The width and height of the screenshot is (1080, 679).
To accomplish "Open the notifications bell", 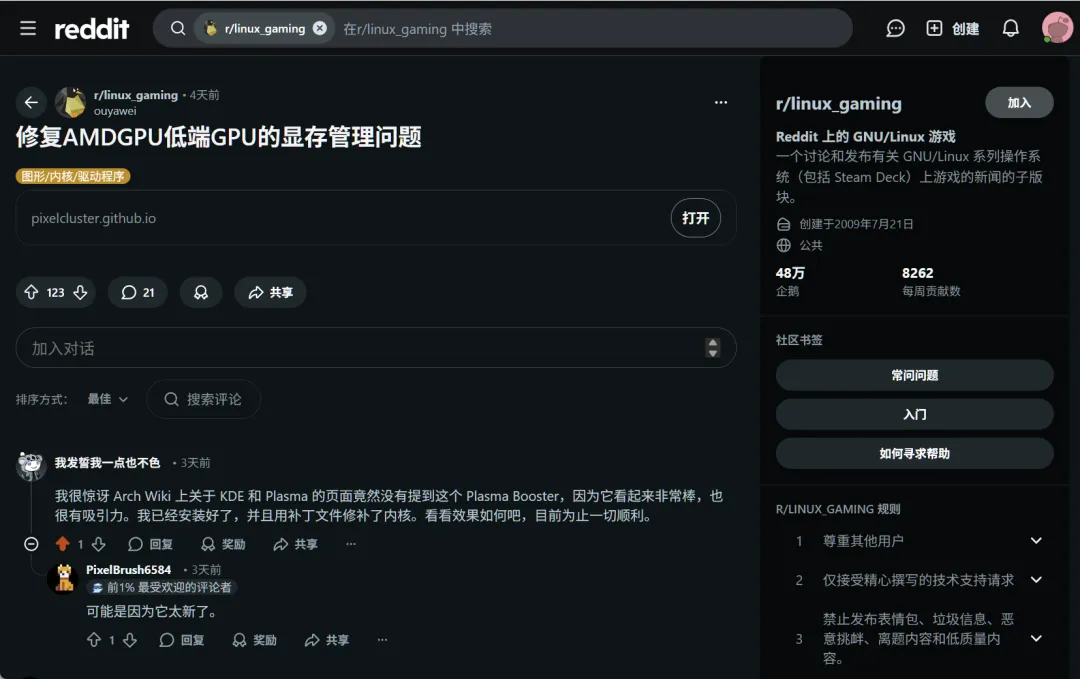I will click(1010, 28).
